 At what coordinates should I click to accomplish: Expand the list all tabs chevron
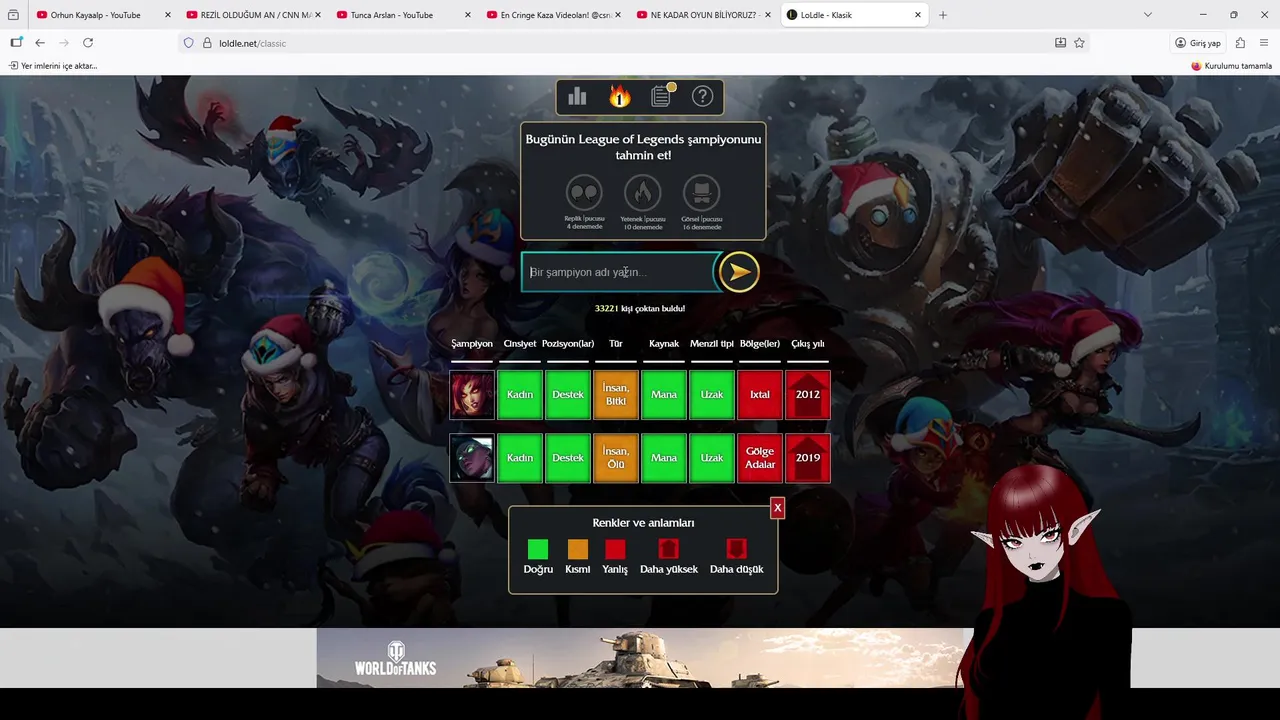1147,15
